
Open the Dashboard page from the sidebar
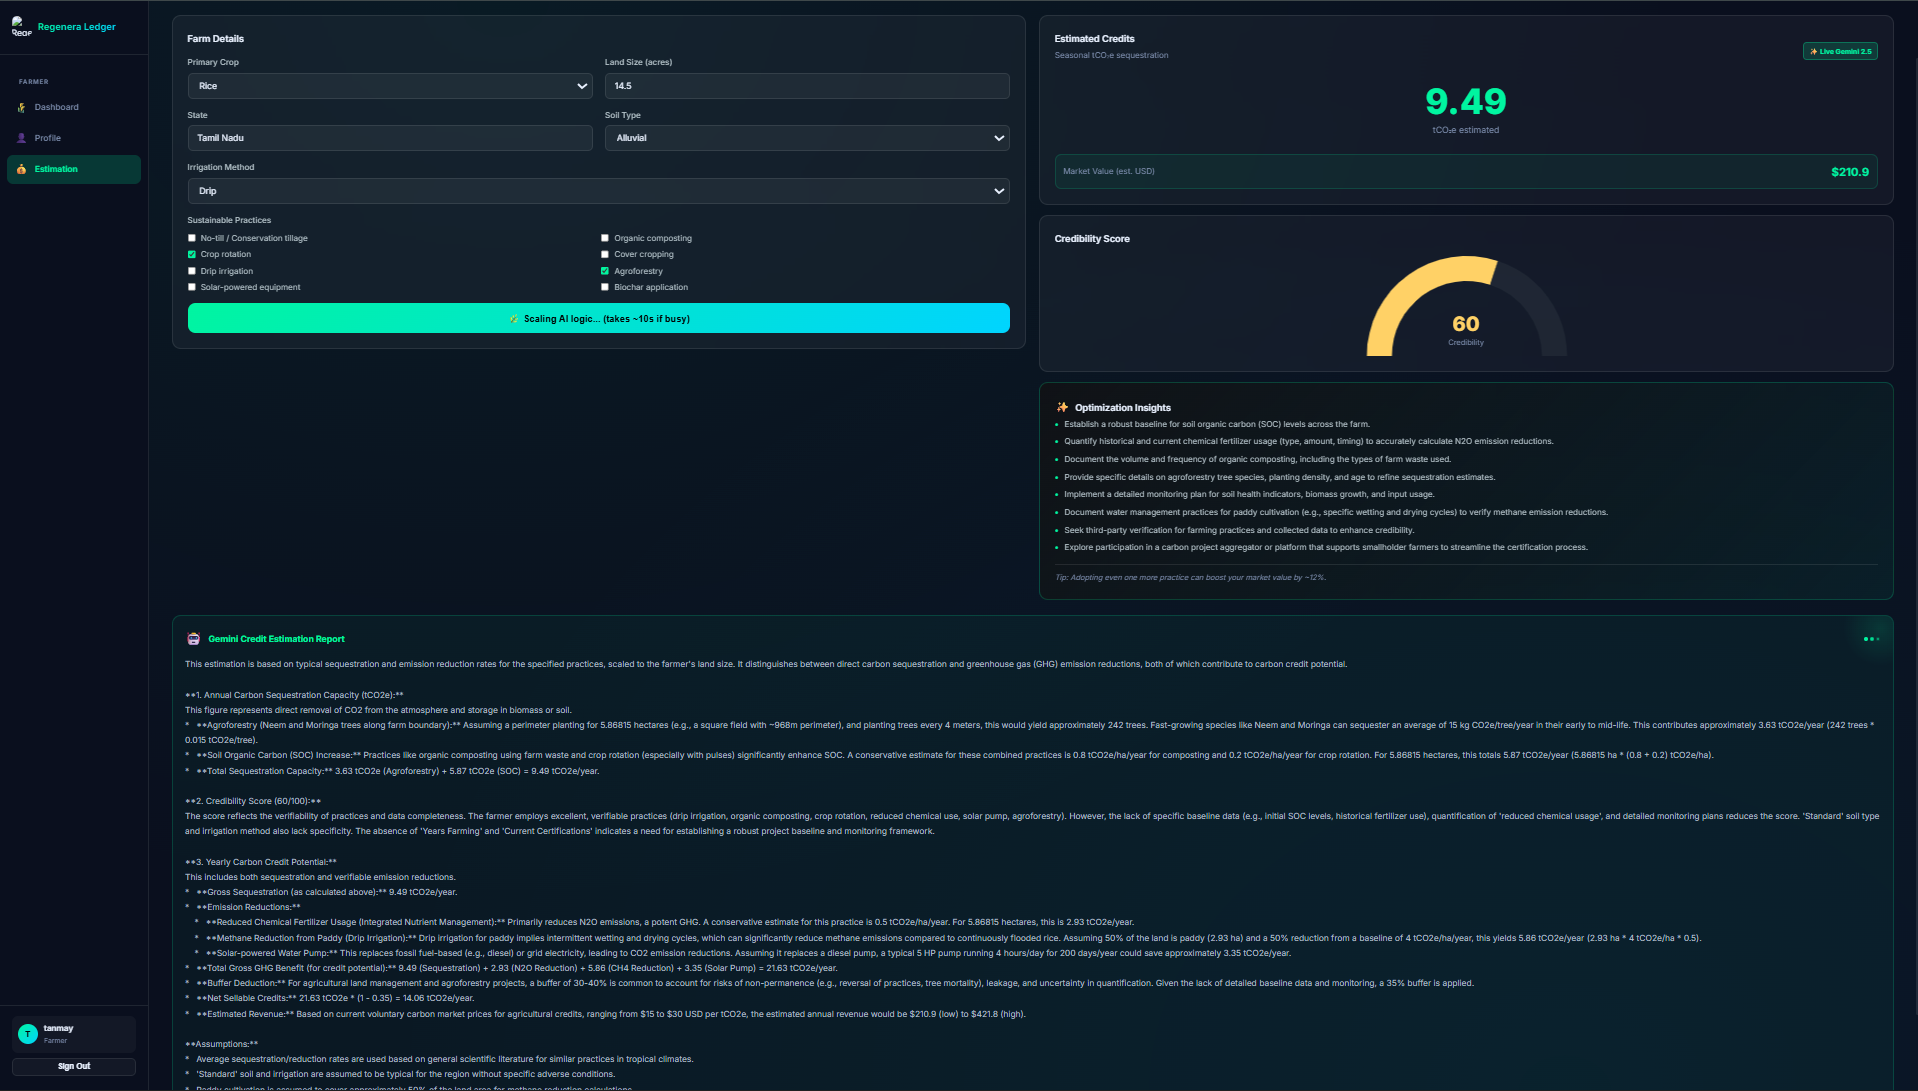coord(74,107)
